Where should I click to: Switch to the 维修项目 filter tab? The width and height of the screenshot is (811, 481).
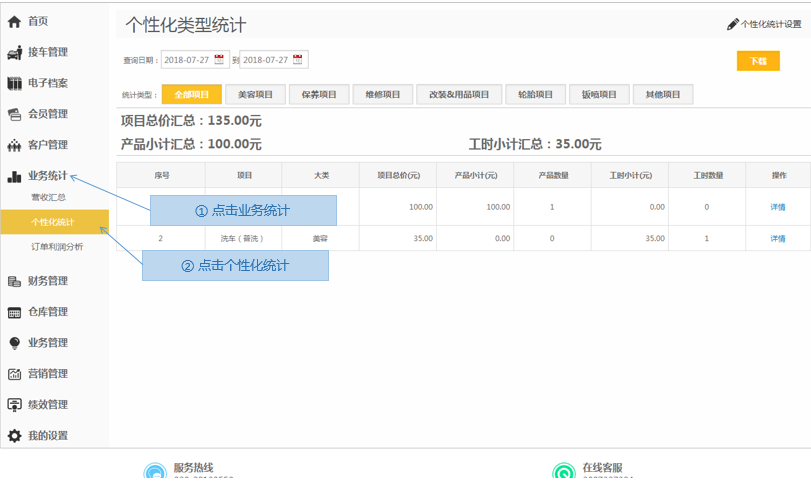click(x=382, y=95)
